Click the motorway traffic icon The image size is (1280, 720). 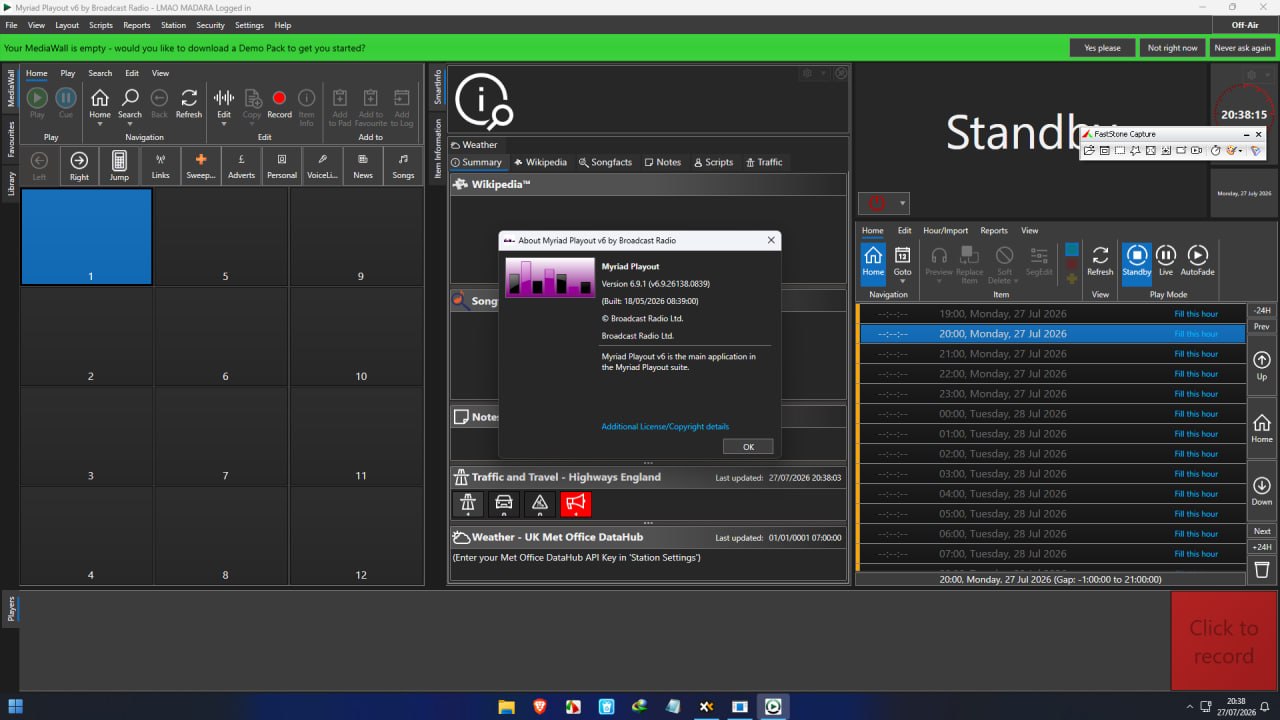pyautogui.click(x=468, y=503)
